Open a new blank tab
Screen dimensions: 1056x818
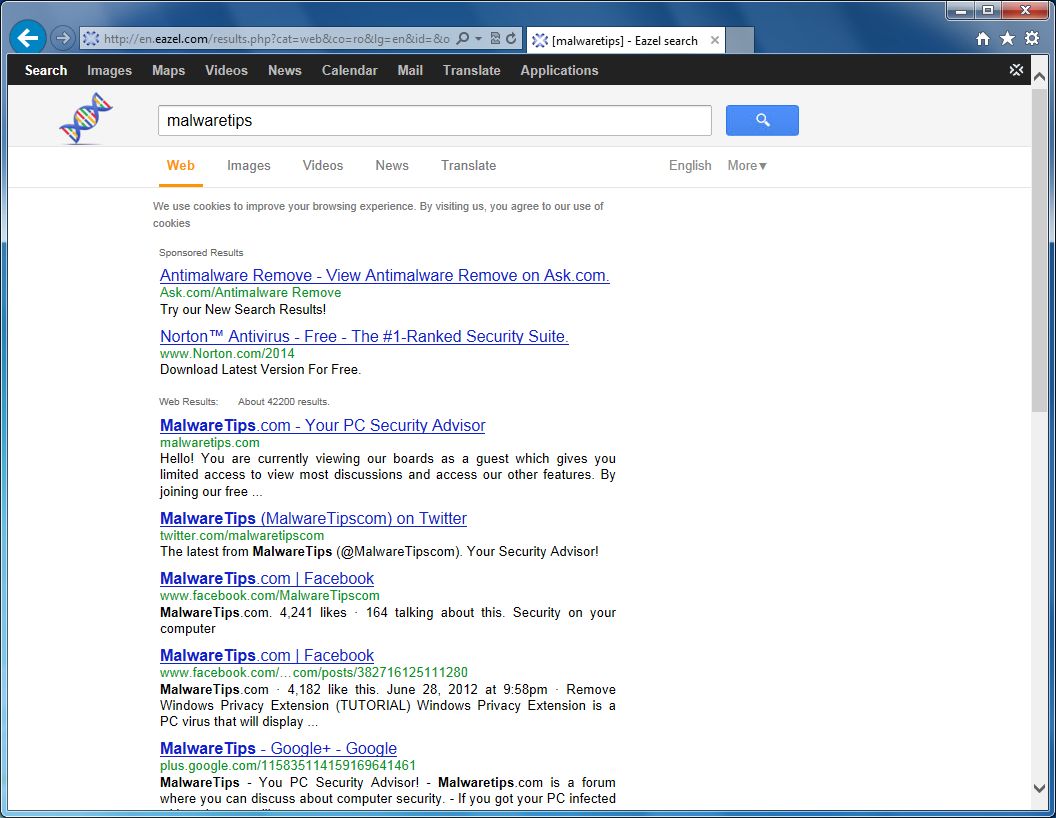point(740,40)
